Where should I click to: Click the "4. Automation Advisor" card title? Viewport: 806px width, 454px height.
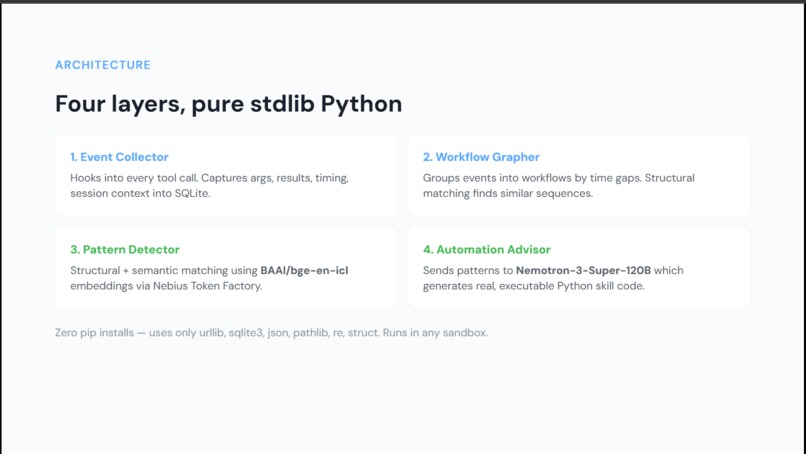[x=487, y=249]
